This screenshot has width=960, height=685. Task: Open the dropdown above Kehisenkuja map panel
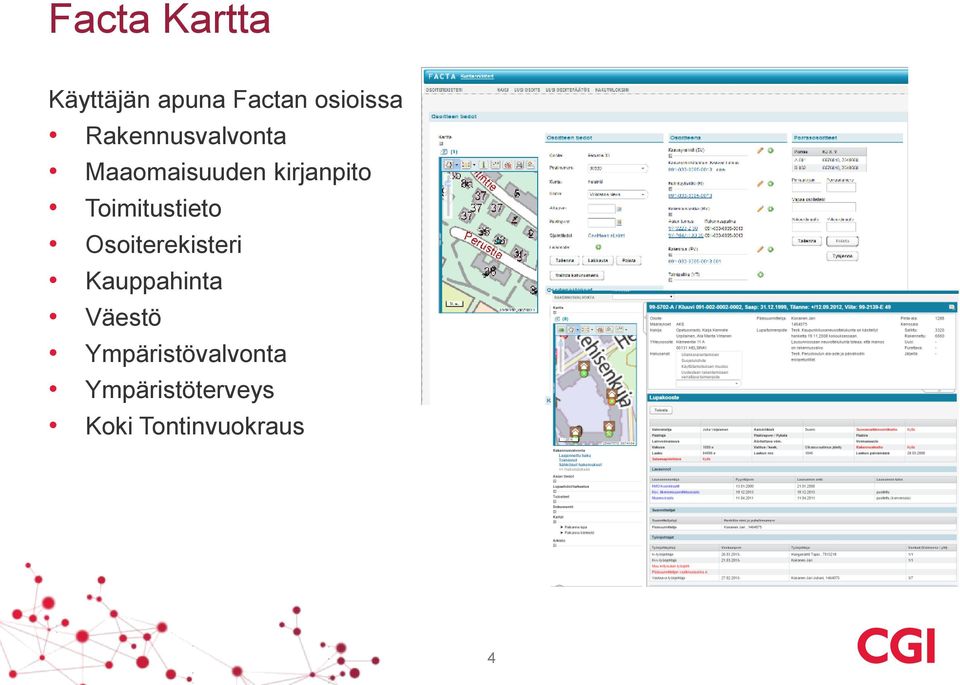(643, 297)
